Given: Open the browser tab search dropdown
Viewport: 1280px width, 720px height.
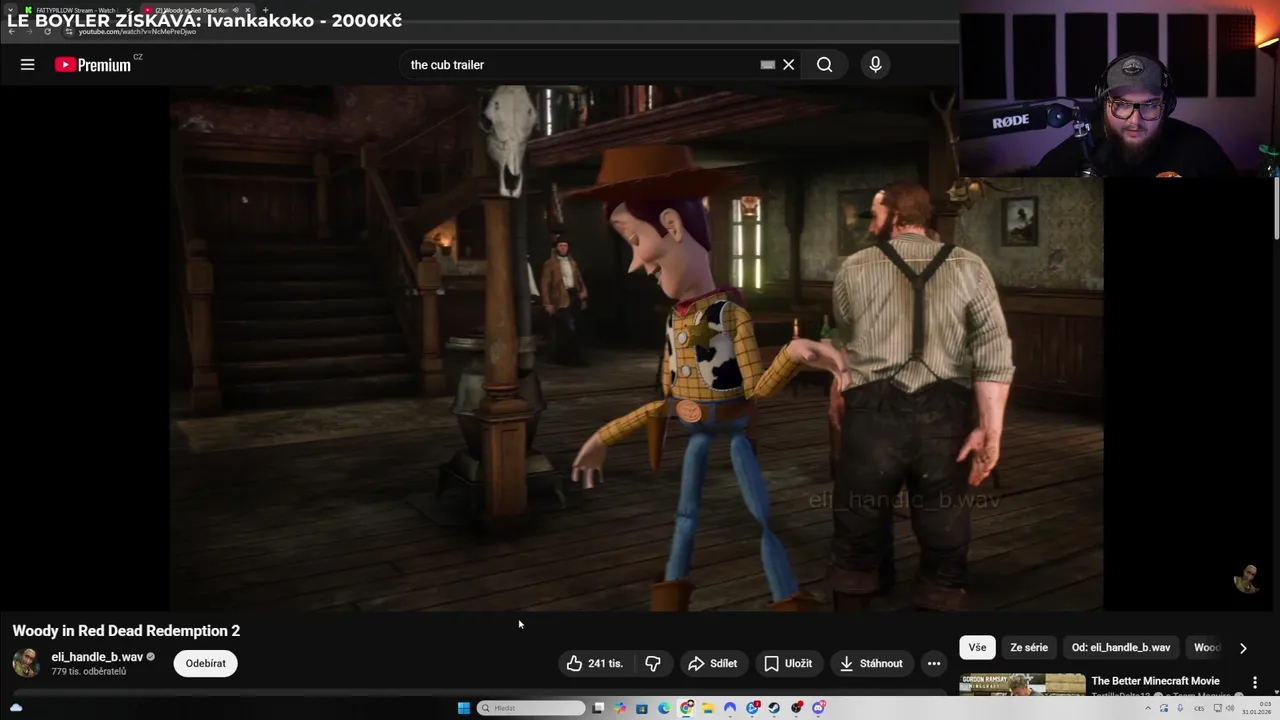Looking at the screenshot, I should (x=12, y=10).
